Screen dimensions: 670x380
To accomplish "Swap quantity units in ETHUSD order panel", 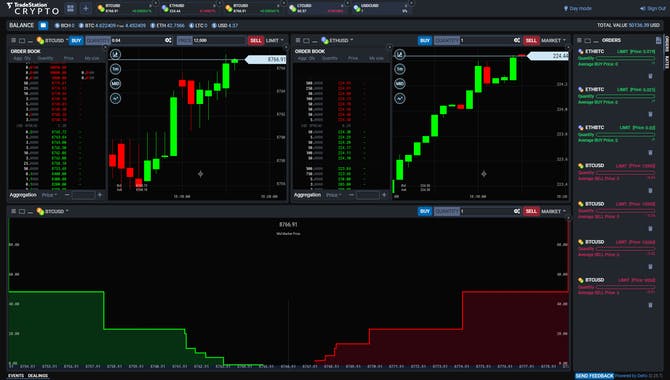I will pos(517,41).
